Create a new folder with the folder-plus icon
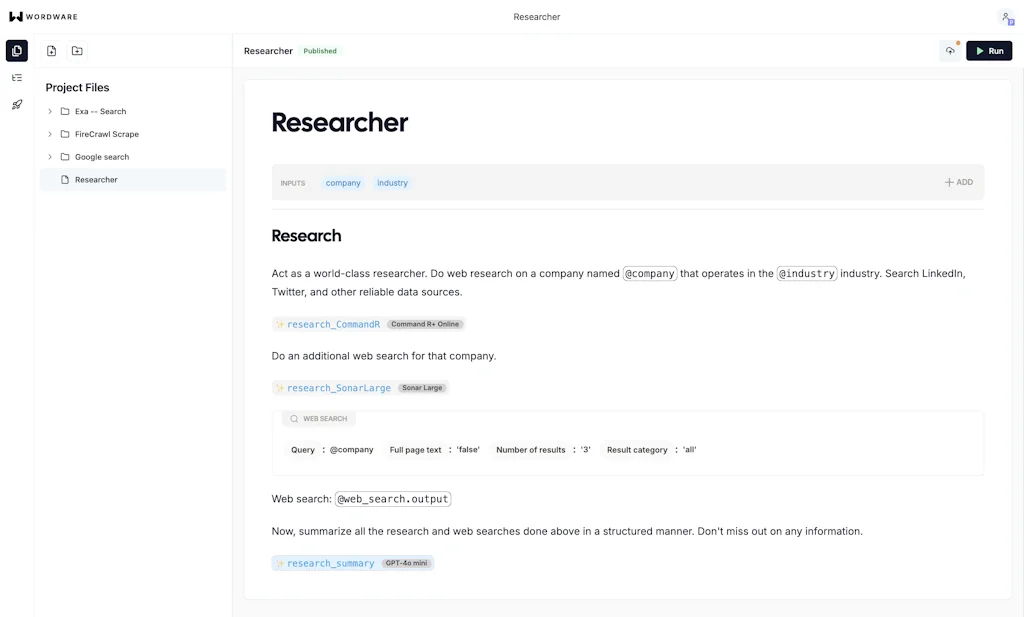Viewport: 1024px width, 617px height. click(x=77, y=50)
